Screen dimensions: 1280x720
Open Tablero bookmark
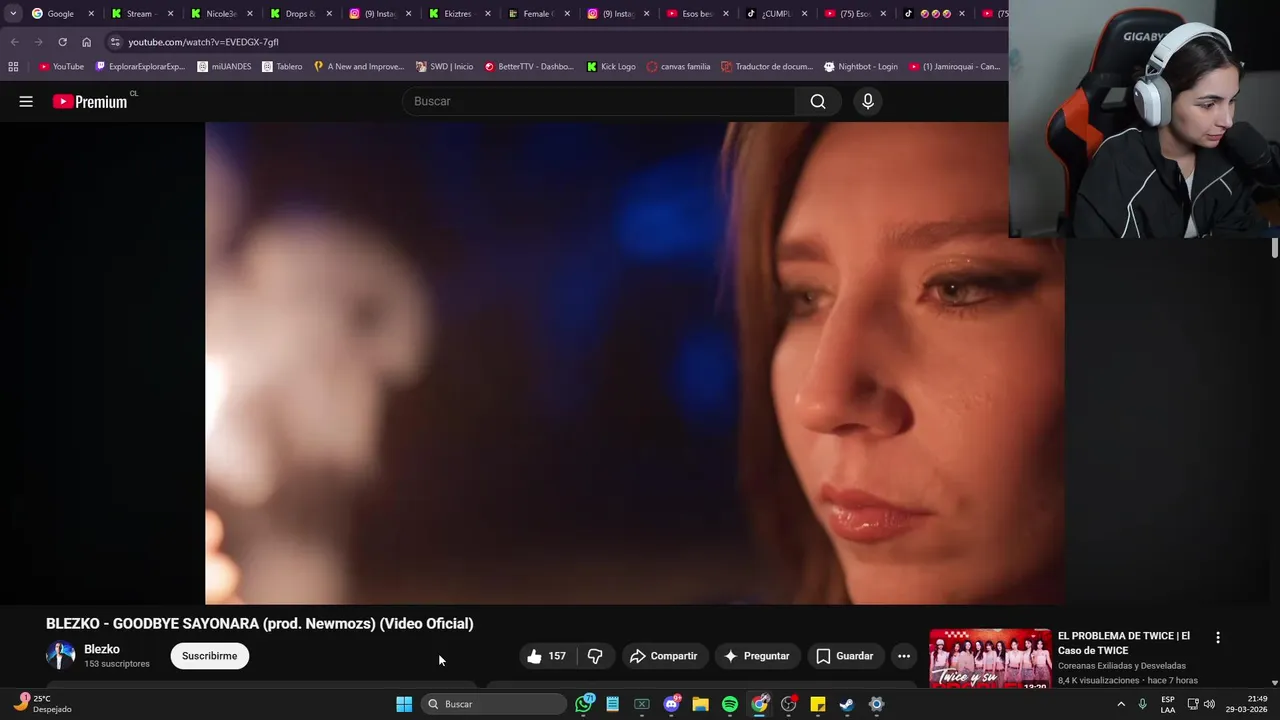tap(282, 67)
